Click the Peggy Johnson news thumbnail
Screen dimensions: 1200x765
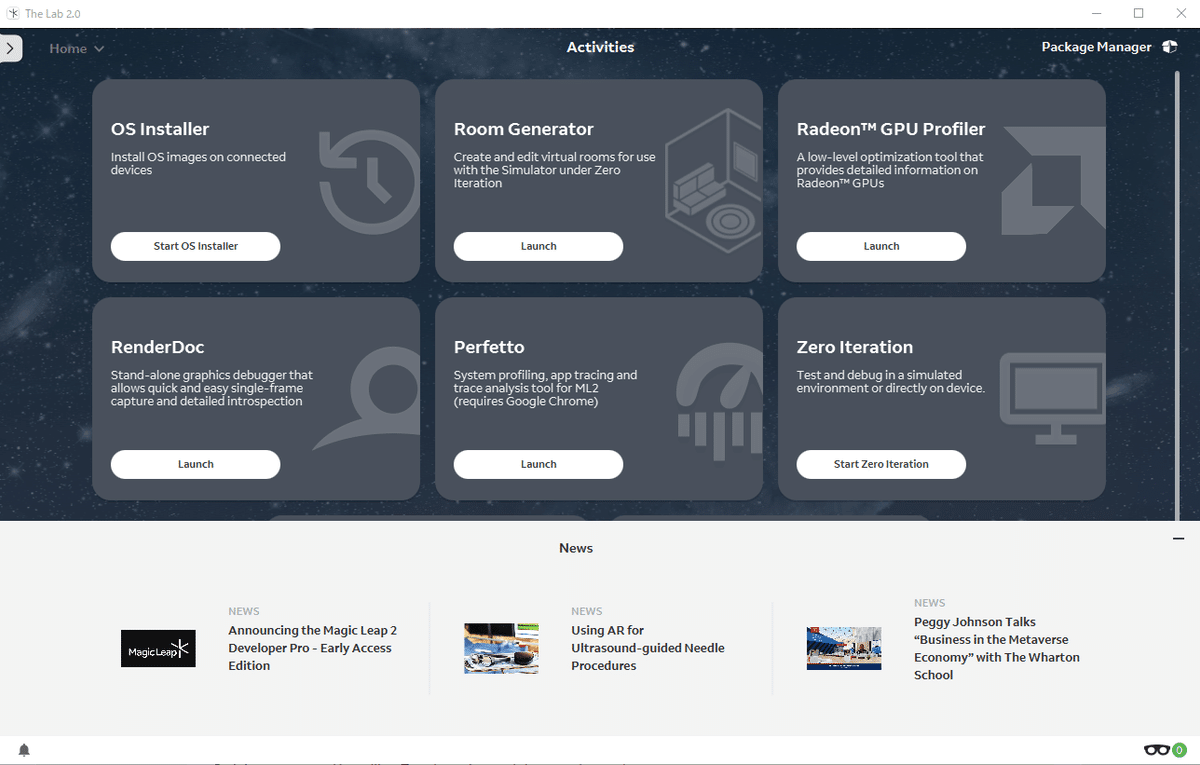[844, 648]
